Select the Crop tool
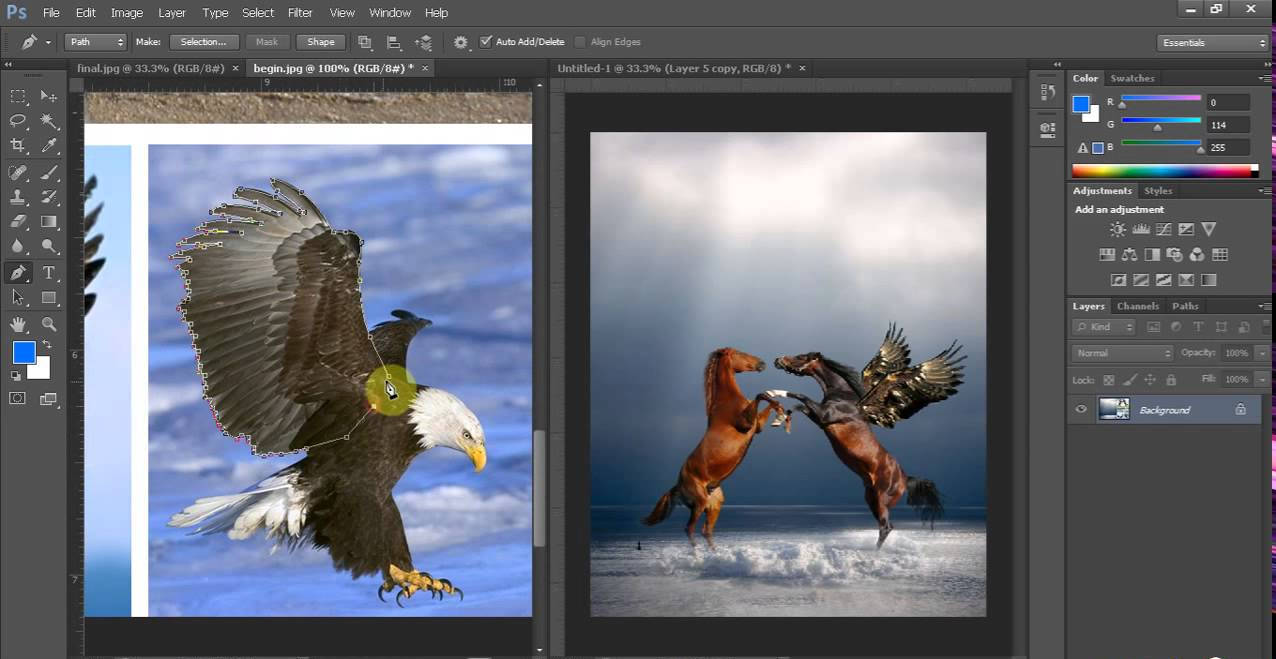 (x=16, y=146)
